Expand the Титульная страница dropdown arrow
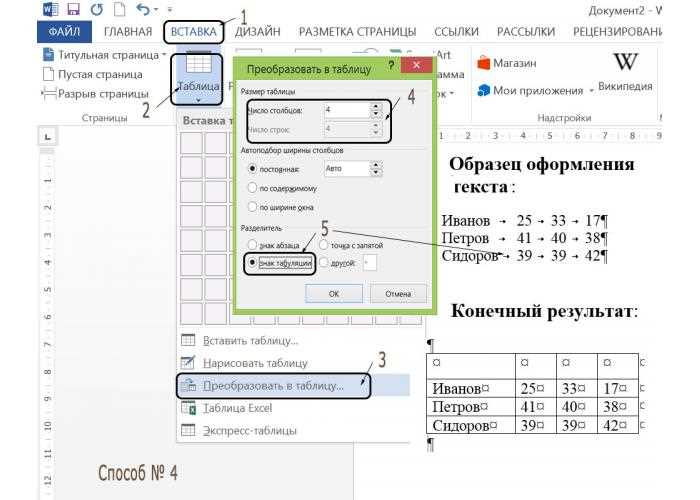The height and width of the screenshot is (500, 700). click(x=164, y=55)
